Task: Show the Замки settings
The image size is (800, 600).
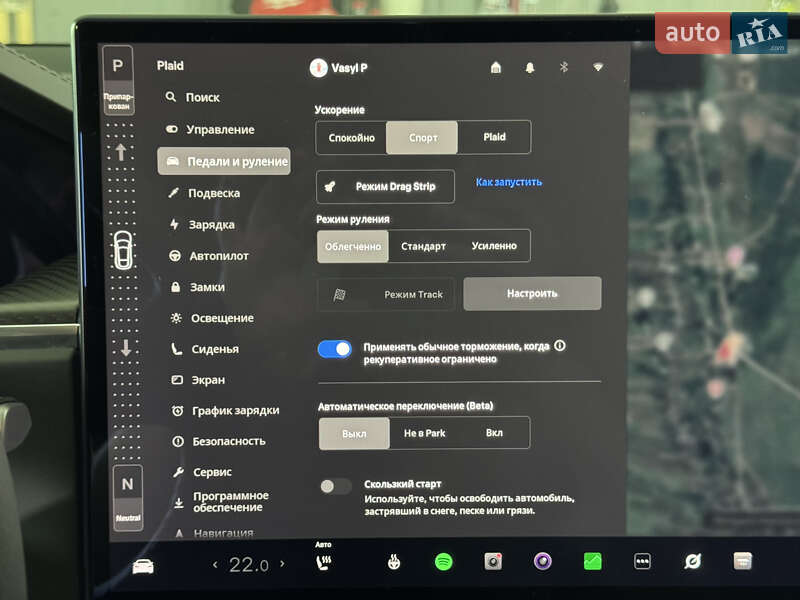Action: pos(197,287)
